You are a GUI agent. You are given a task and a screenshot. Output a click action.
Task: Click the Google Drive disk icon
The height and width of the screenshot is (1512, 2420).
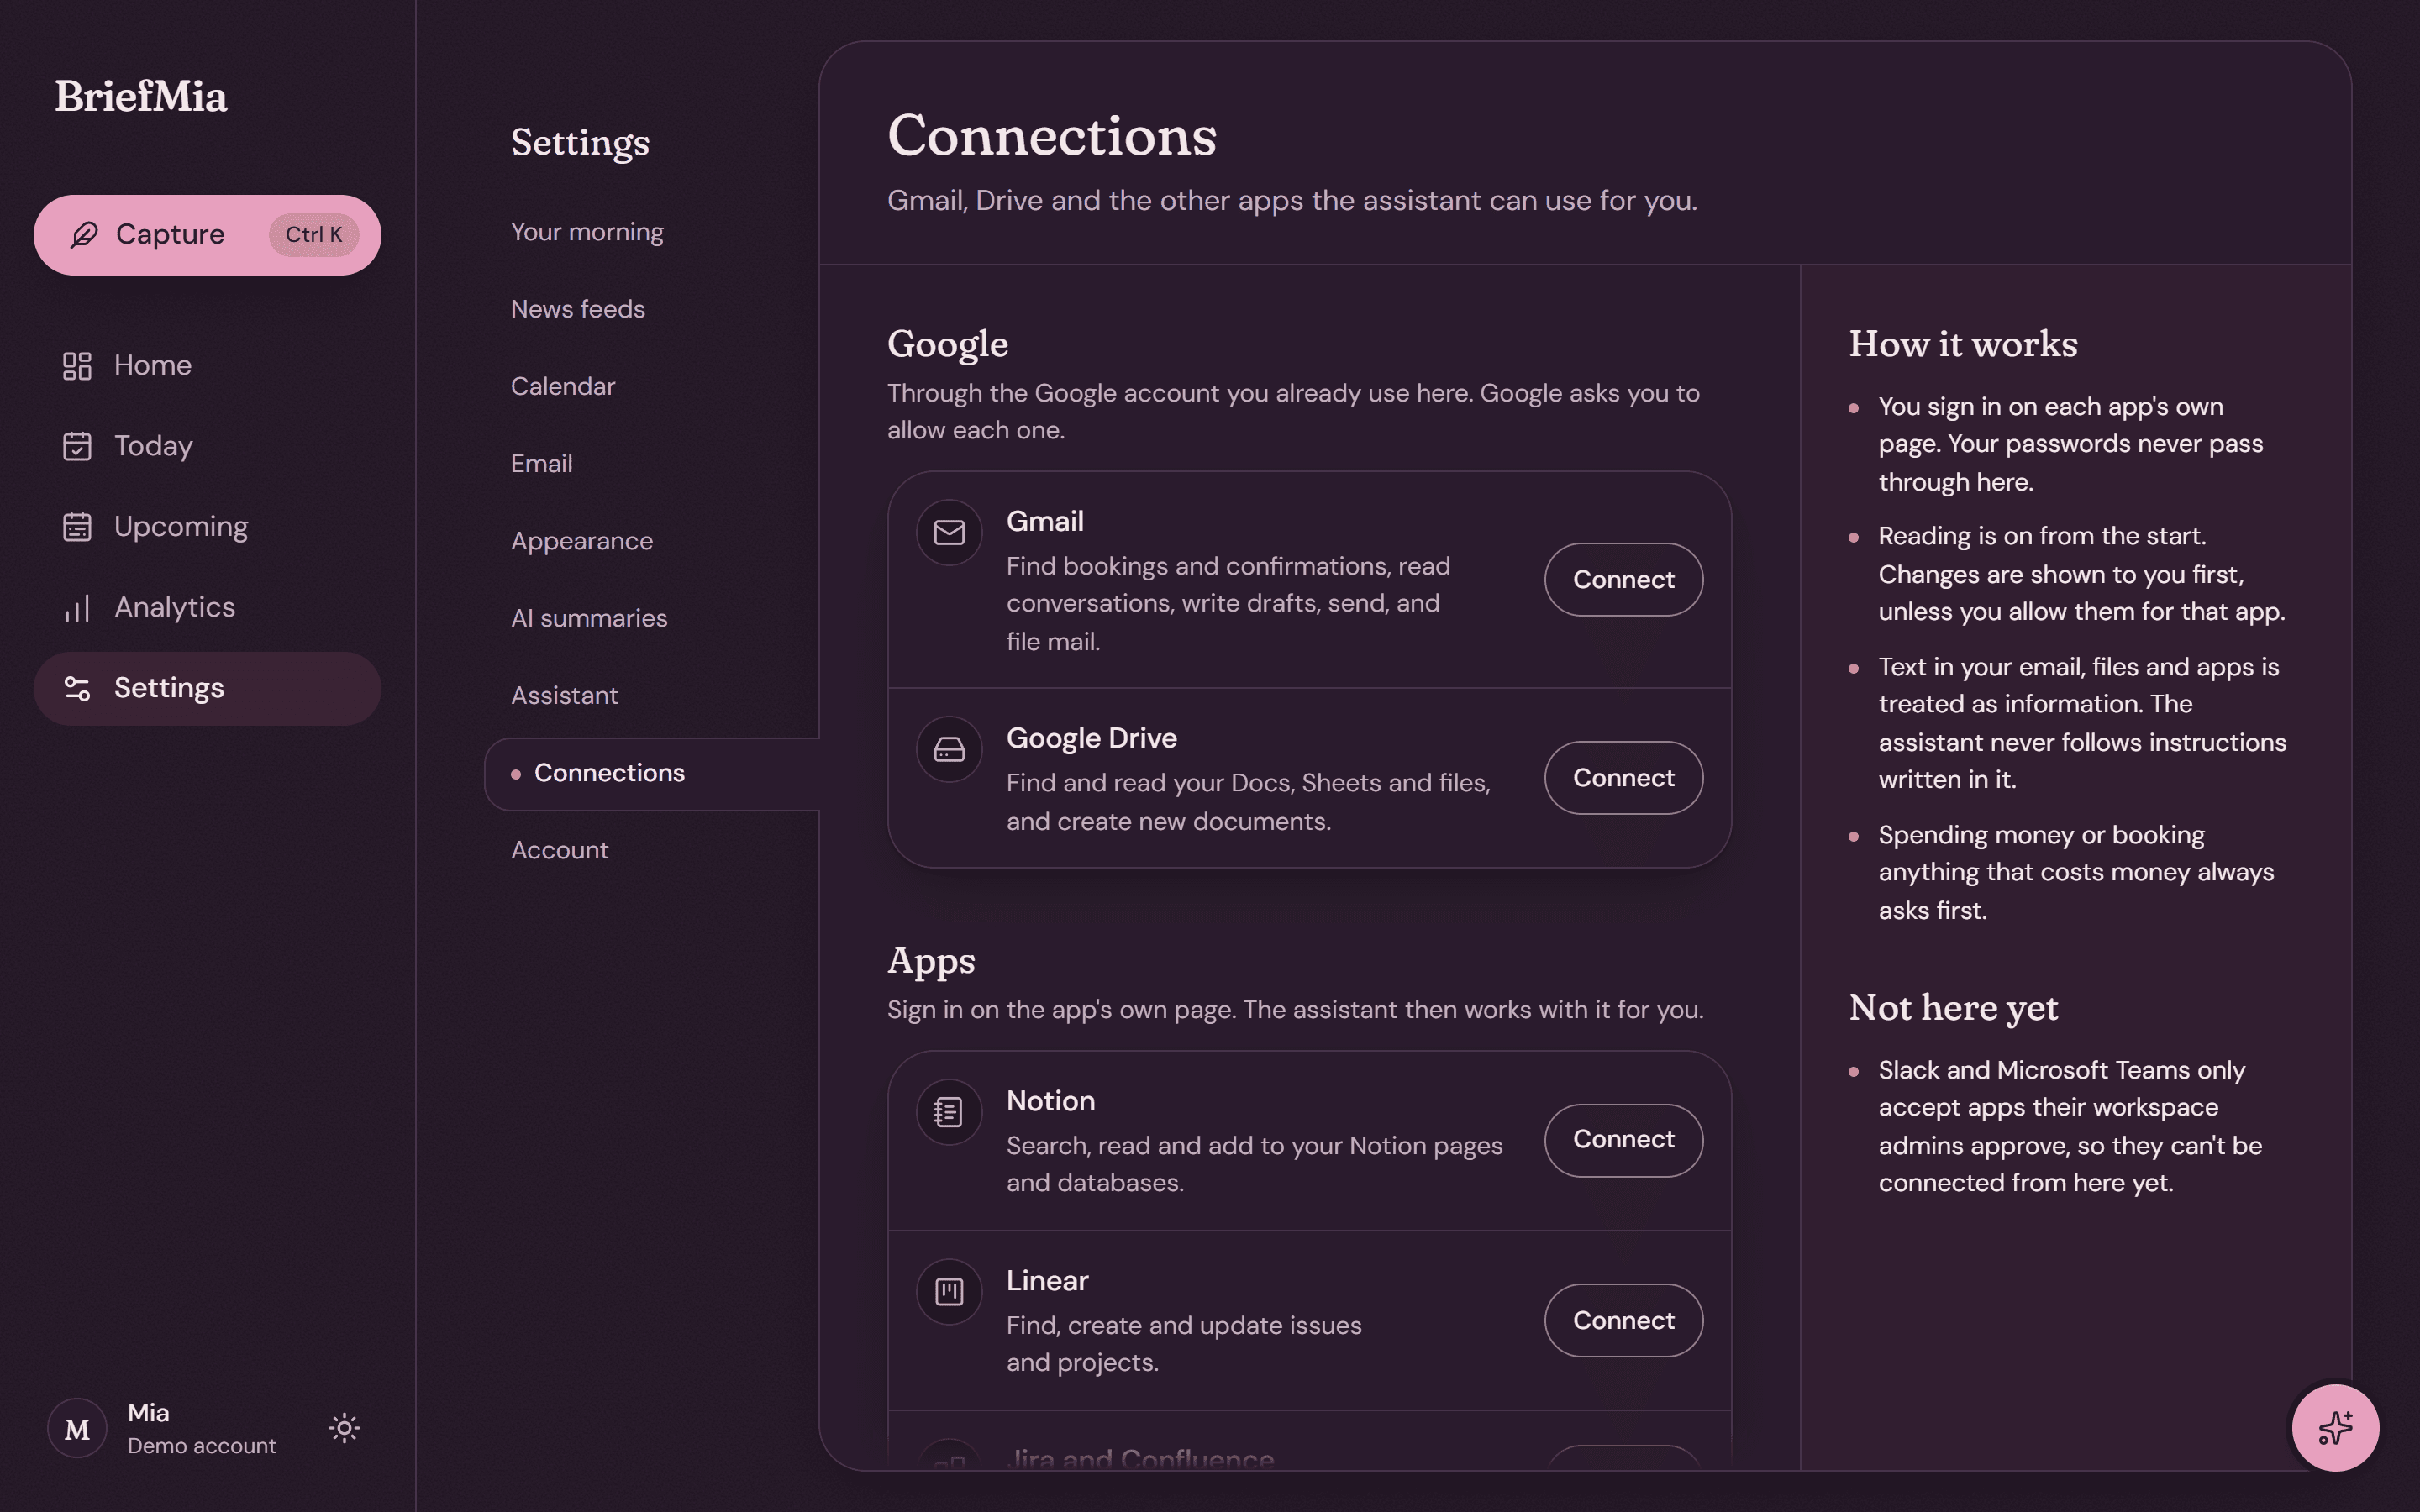point(949,749)
